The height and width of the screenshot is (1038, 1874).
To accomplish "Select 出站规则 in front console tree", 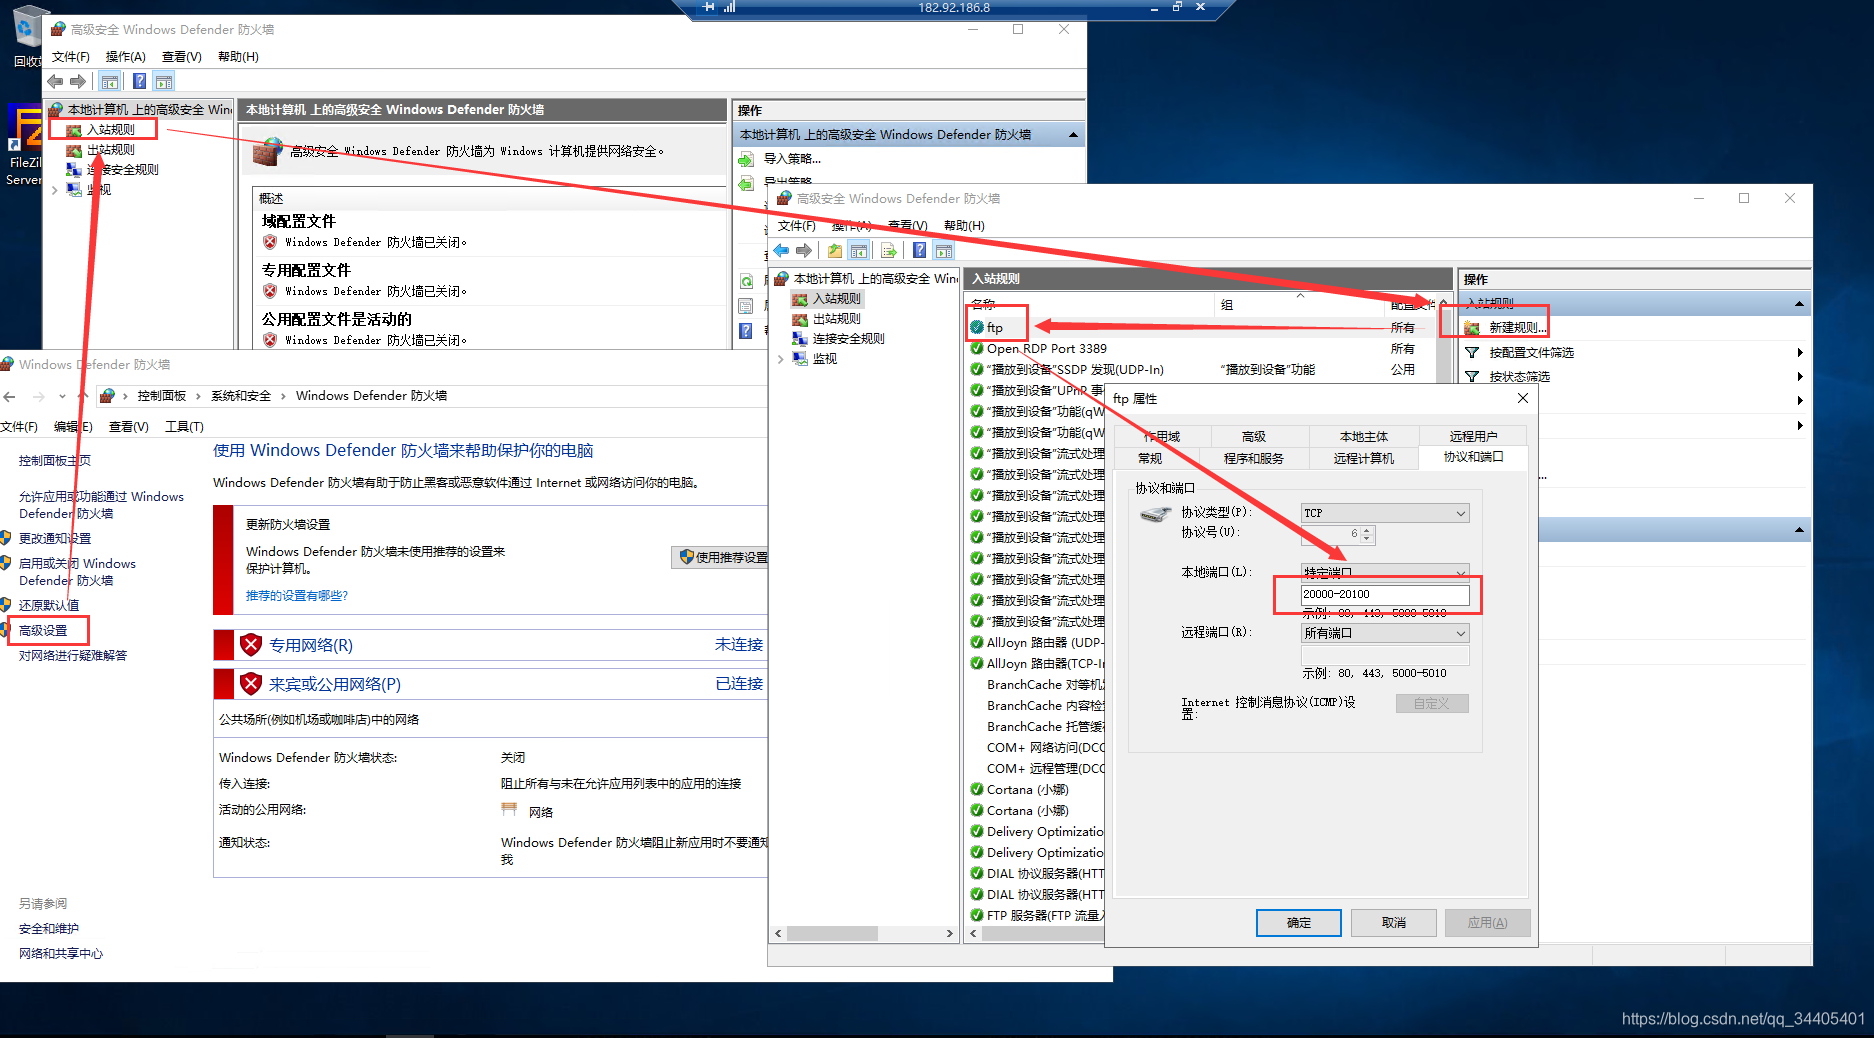I will tap(836, 319).
